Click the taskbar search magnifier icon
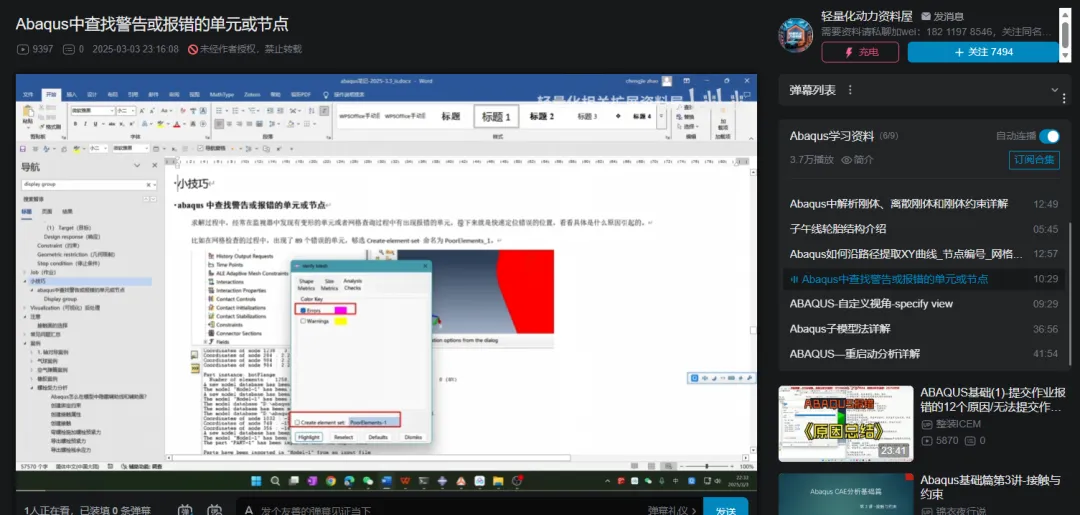1080x515 pixels. [275, 480]
